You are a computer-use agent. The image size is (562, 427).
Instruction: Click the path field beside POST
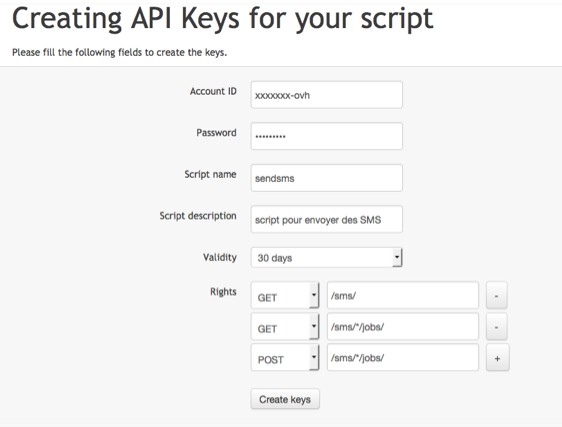[403, 357]
